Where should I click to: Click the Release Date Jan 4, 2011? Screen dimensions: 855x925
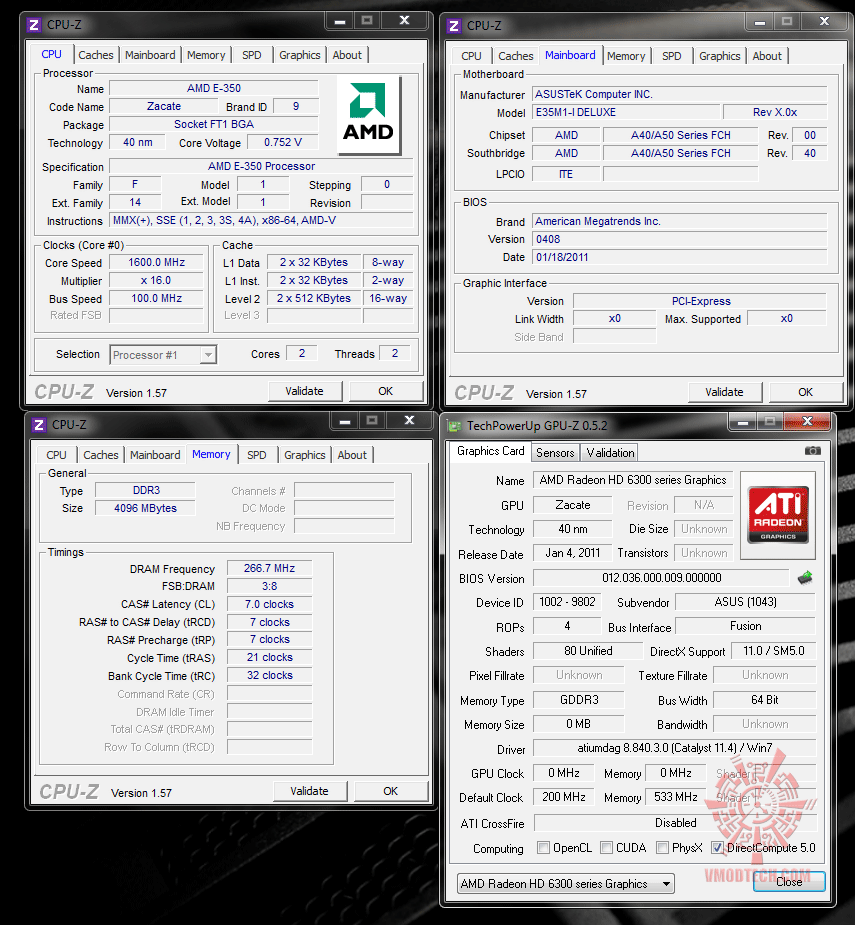[572, 553]
